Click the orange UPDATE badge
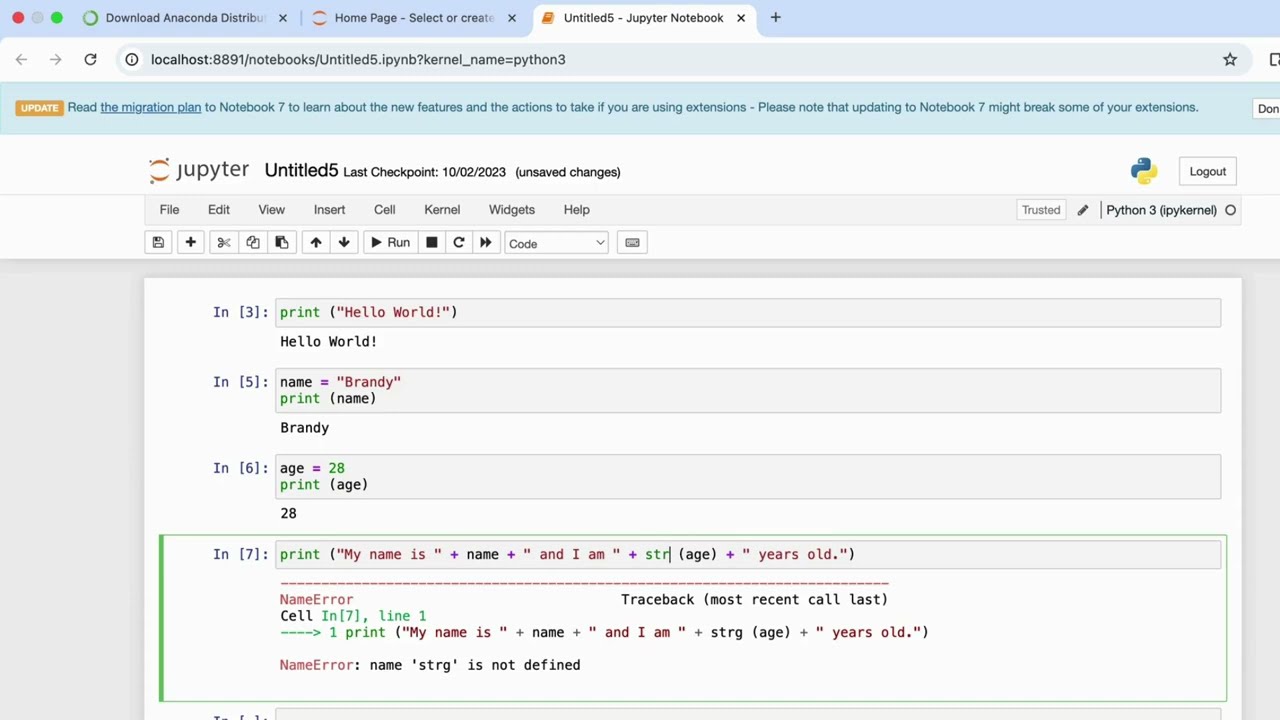 [40, 107]
